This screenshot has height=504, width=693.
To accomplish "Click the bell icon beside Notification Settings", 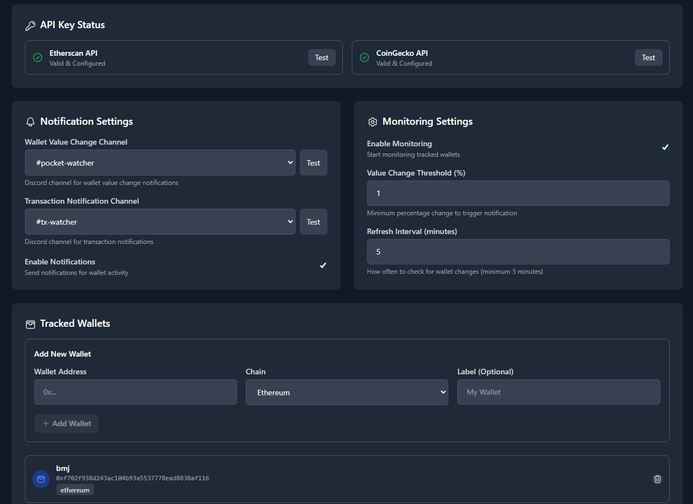I will click(x=30, y=122).
